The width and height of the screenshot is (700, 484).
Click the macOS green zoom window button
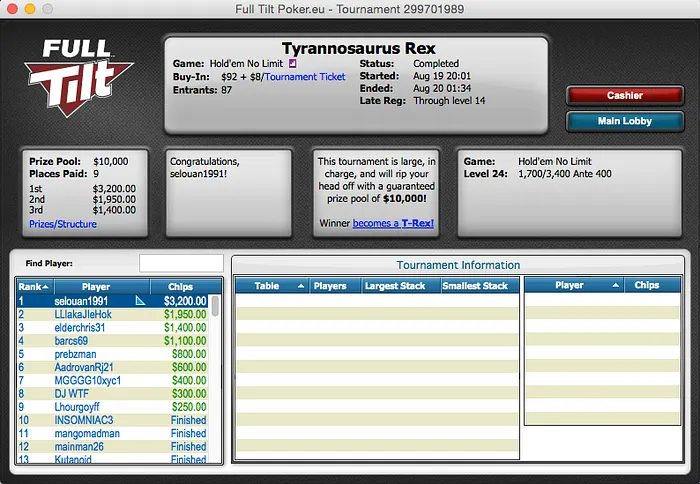pos(49,9)
